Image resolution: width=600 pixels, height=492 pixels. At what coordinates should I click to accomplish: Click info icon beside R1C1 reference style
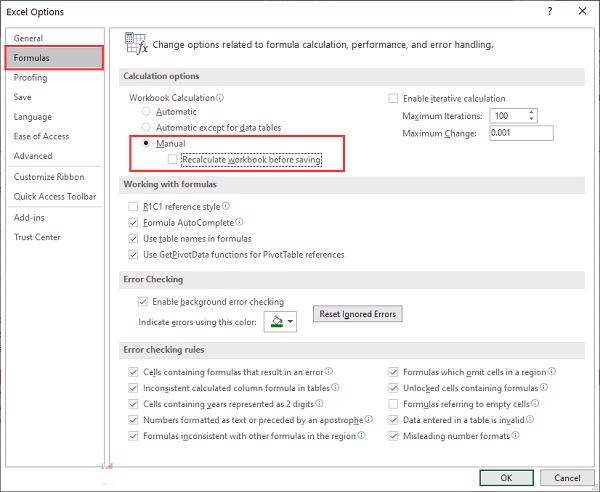click(x=226, y=206)
